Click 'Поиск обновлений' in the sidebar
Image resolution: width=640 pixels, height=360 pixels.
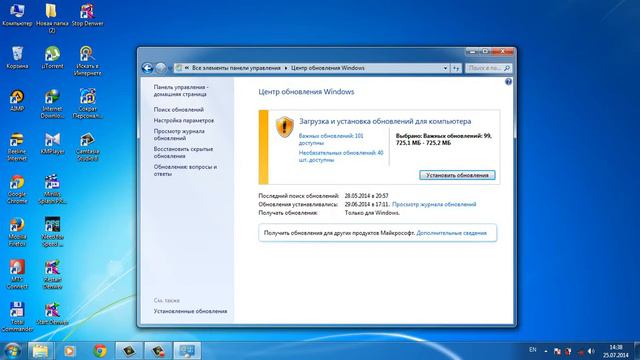tap(178, 109)
